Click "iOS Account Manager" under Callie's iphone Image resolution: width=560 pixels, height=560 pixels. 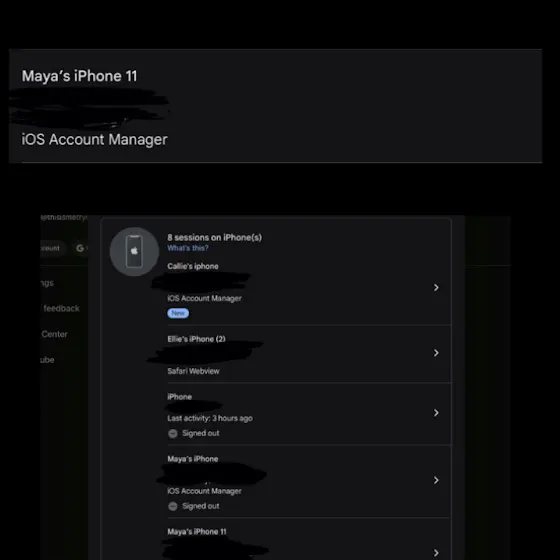(x=204, y=298)
